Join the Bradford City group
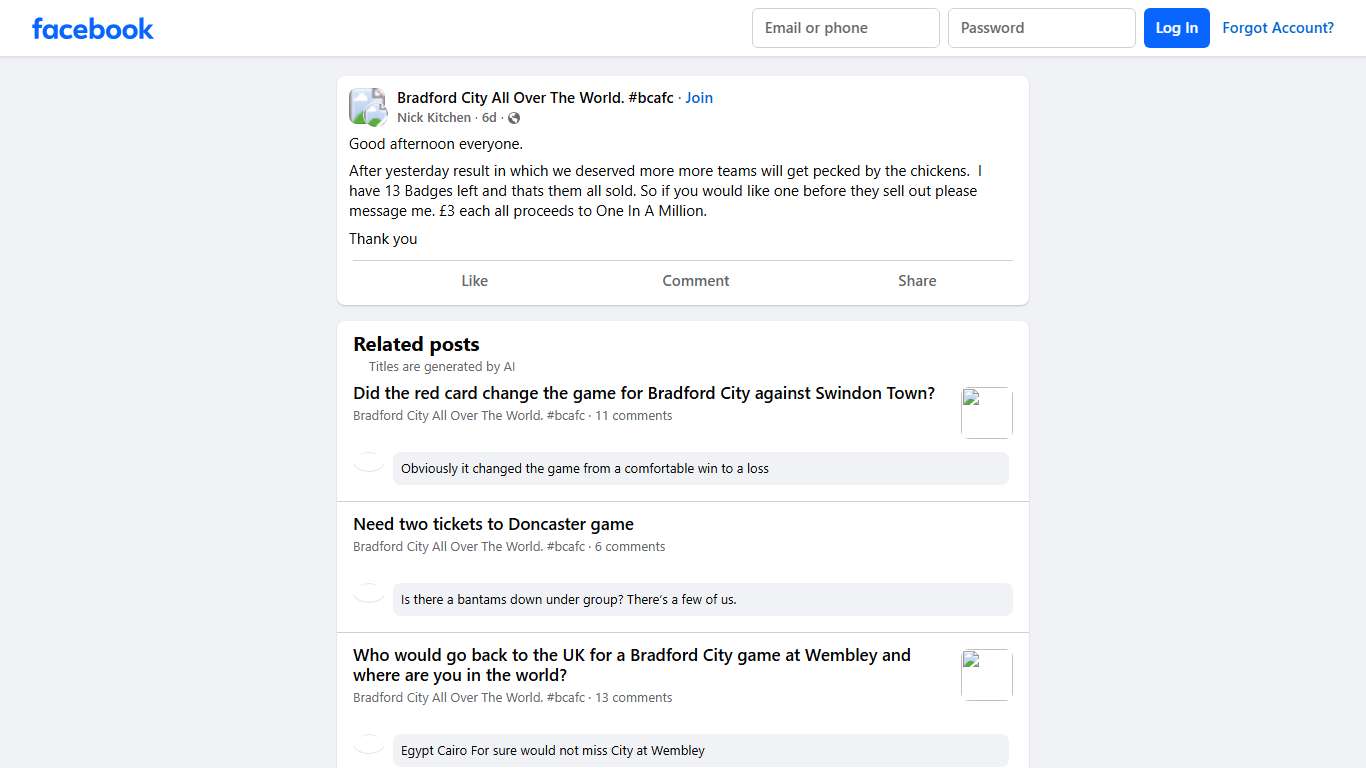1366x768 pixels. [699, 98]
